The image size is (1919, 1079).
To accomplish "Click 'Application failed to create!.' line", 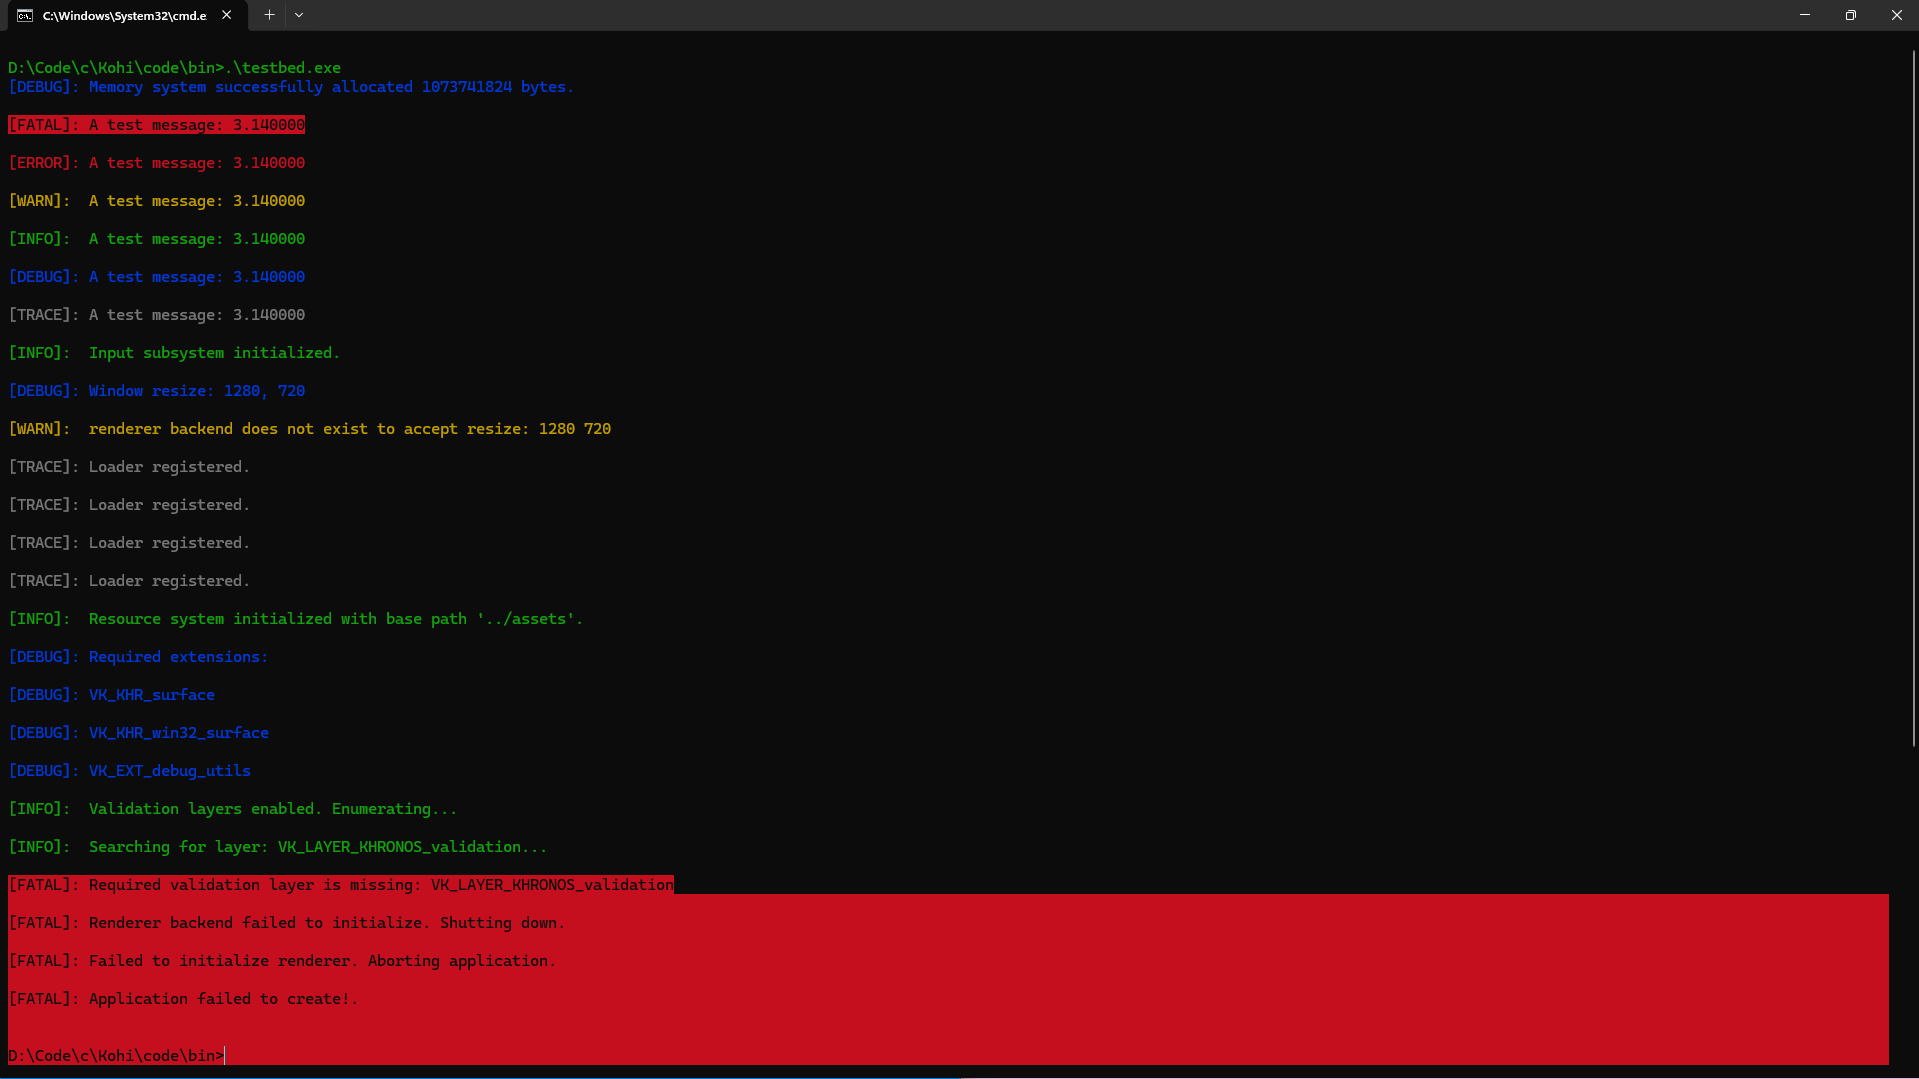I will click(x=183, y=999).
